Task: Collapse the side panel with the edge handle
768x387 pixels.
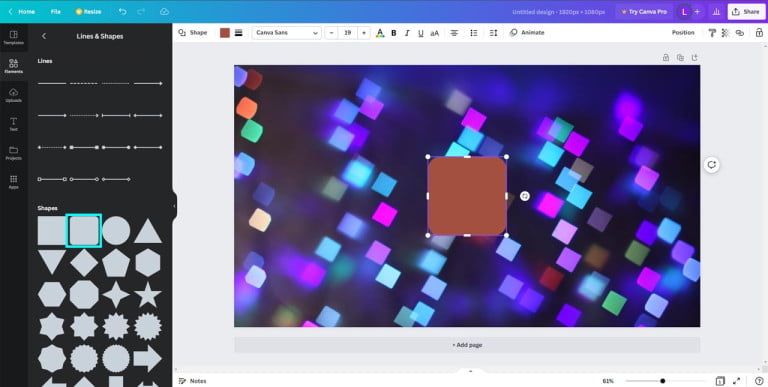Action: 174,206
